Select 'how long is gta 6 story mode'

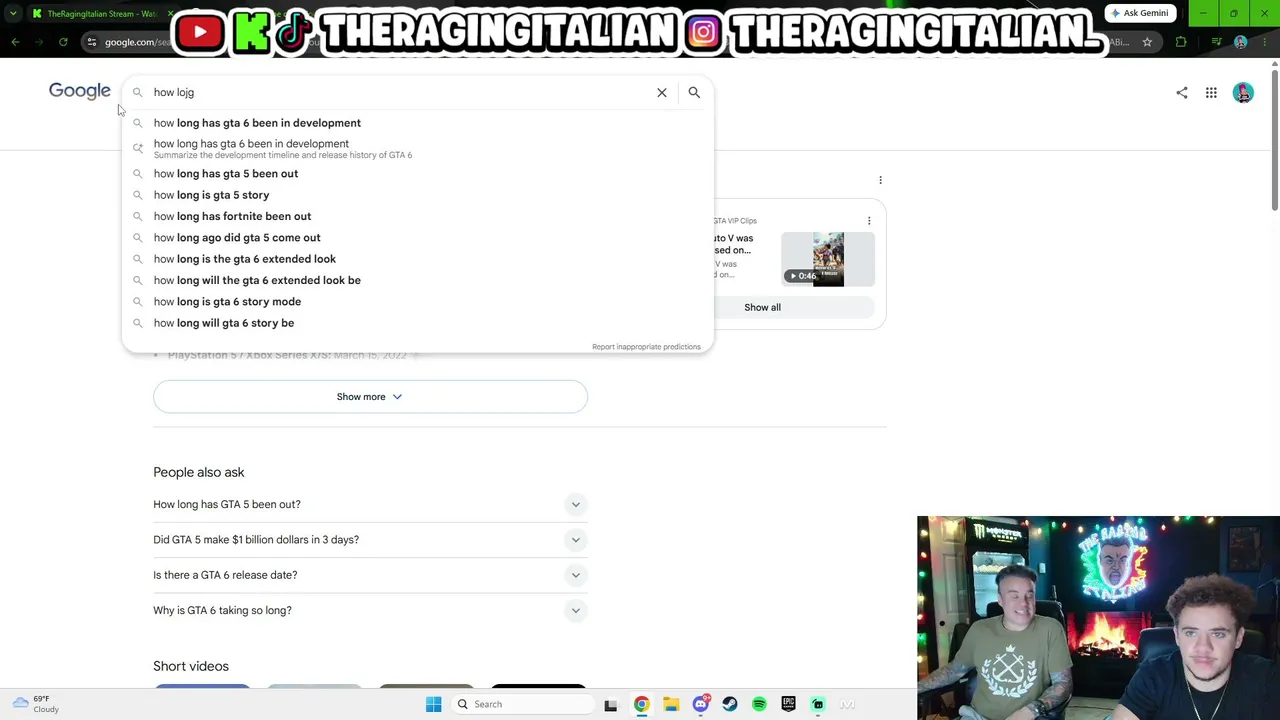(x=418, y=302)
